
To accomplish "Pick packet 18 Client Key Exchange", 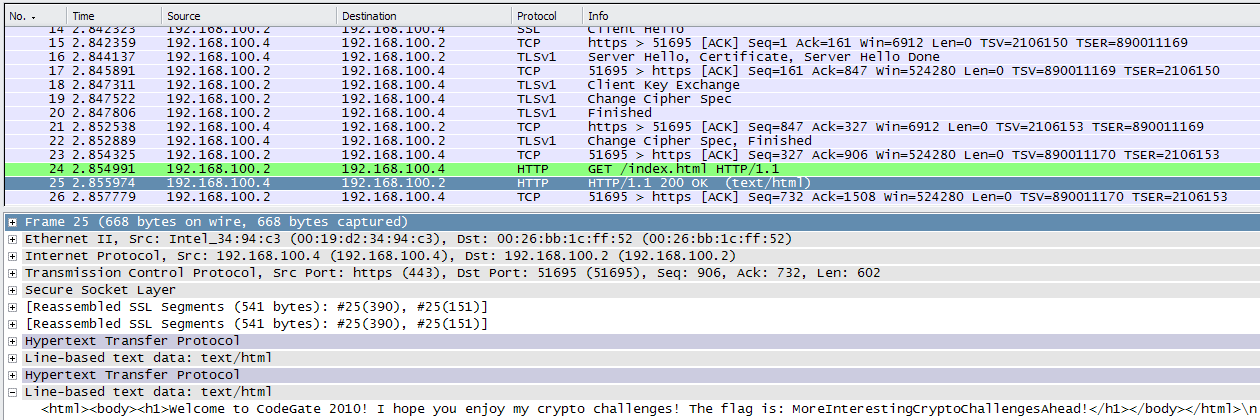I will coord(662,85).
